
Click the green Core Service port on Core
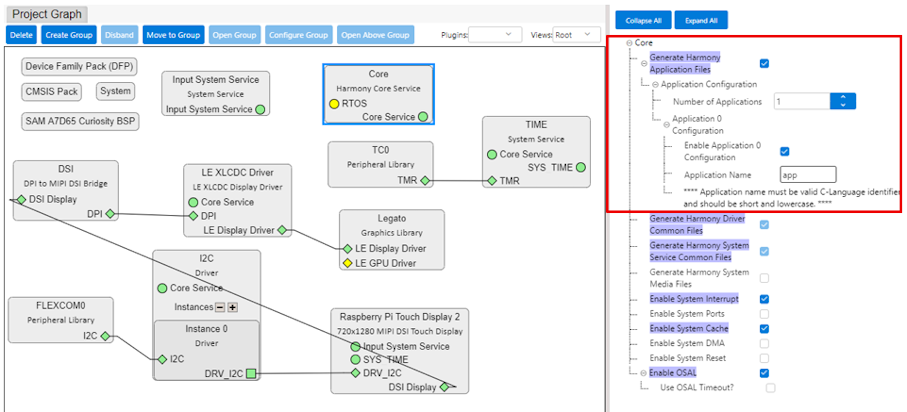[423, 117]
